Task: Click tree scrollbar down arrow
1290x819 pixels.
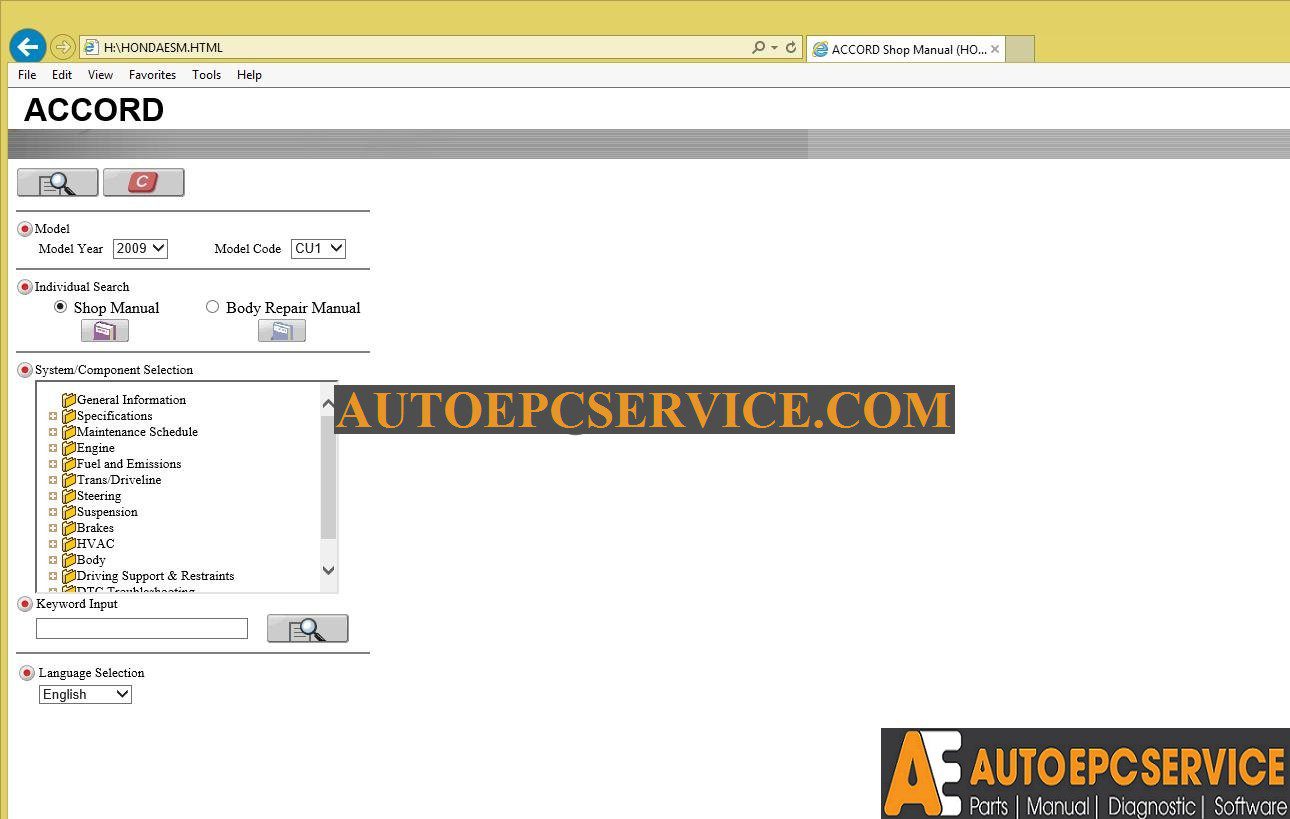Action: 328,570
